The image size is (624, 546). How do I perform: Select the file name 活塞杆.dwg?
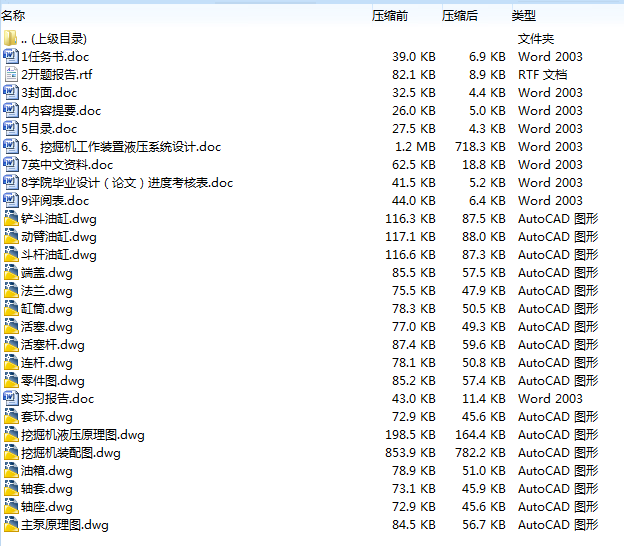pyautogui.click(x=53, y=345)
